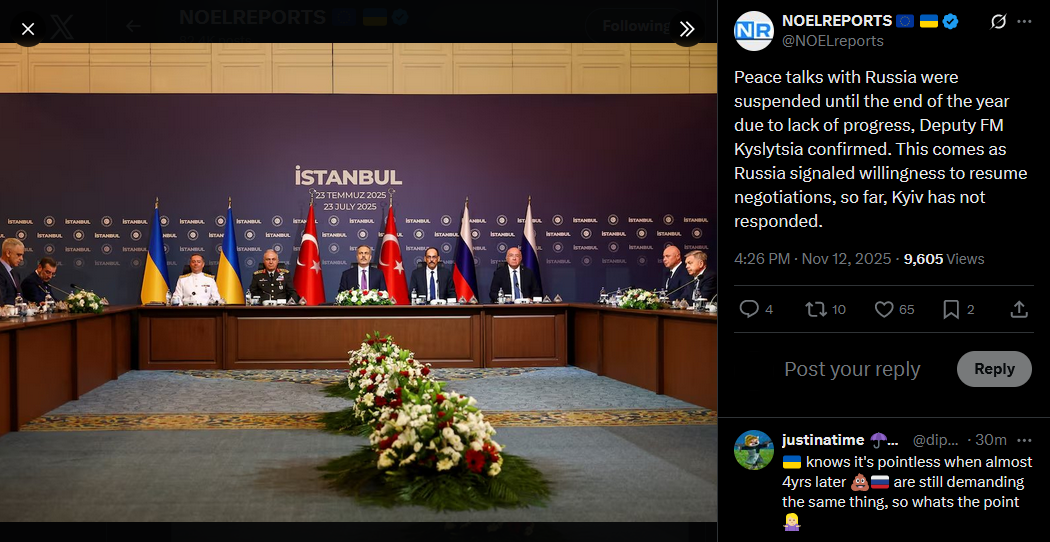The width and height of the screenshot is (1050, 542).
Task: Click the dimmed X logo behind viewer
Action: pos(62,27)
